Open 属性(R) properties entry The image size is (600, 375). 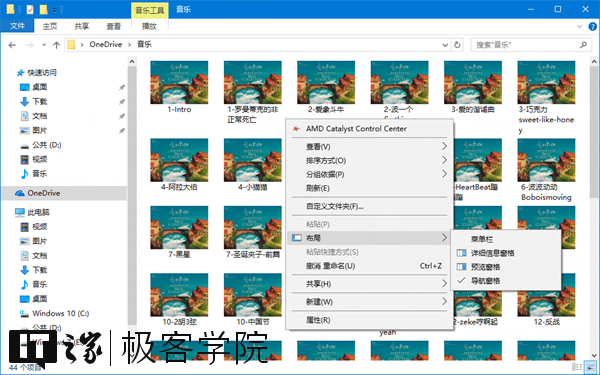(x=369, y=320)
